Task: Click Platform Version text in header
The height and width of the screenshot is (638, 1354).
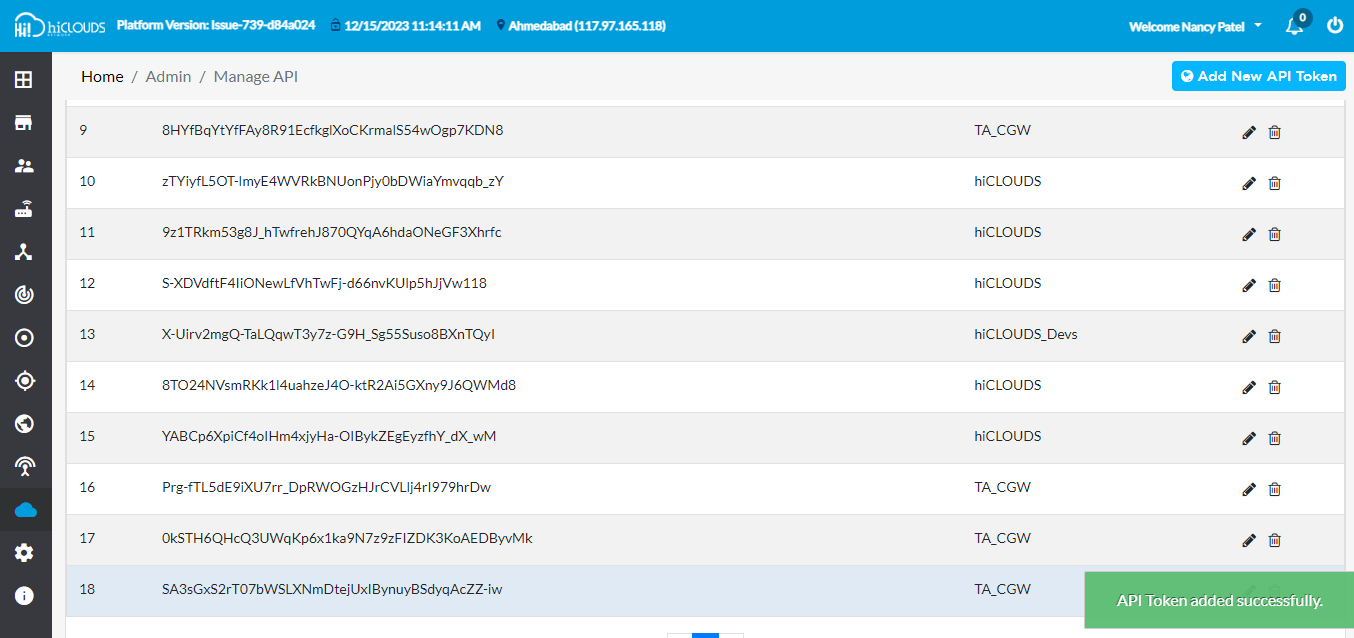Action: tap(216, 25)
